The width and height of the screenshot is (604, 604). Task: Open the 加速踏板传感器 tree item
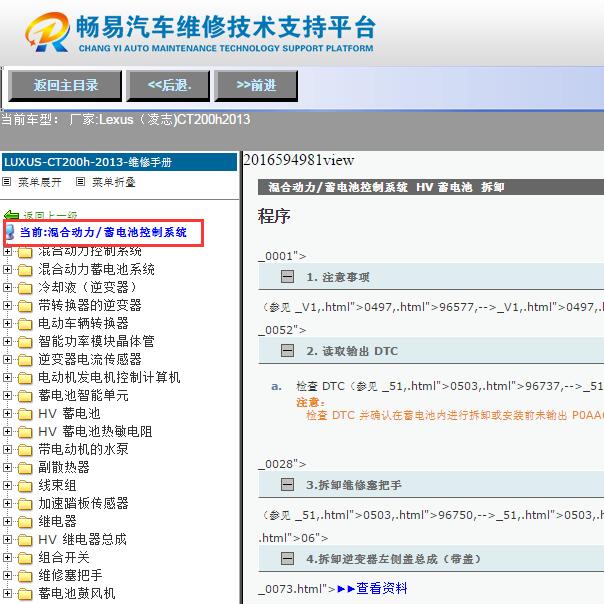(x=83, y=503)
